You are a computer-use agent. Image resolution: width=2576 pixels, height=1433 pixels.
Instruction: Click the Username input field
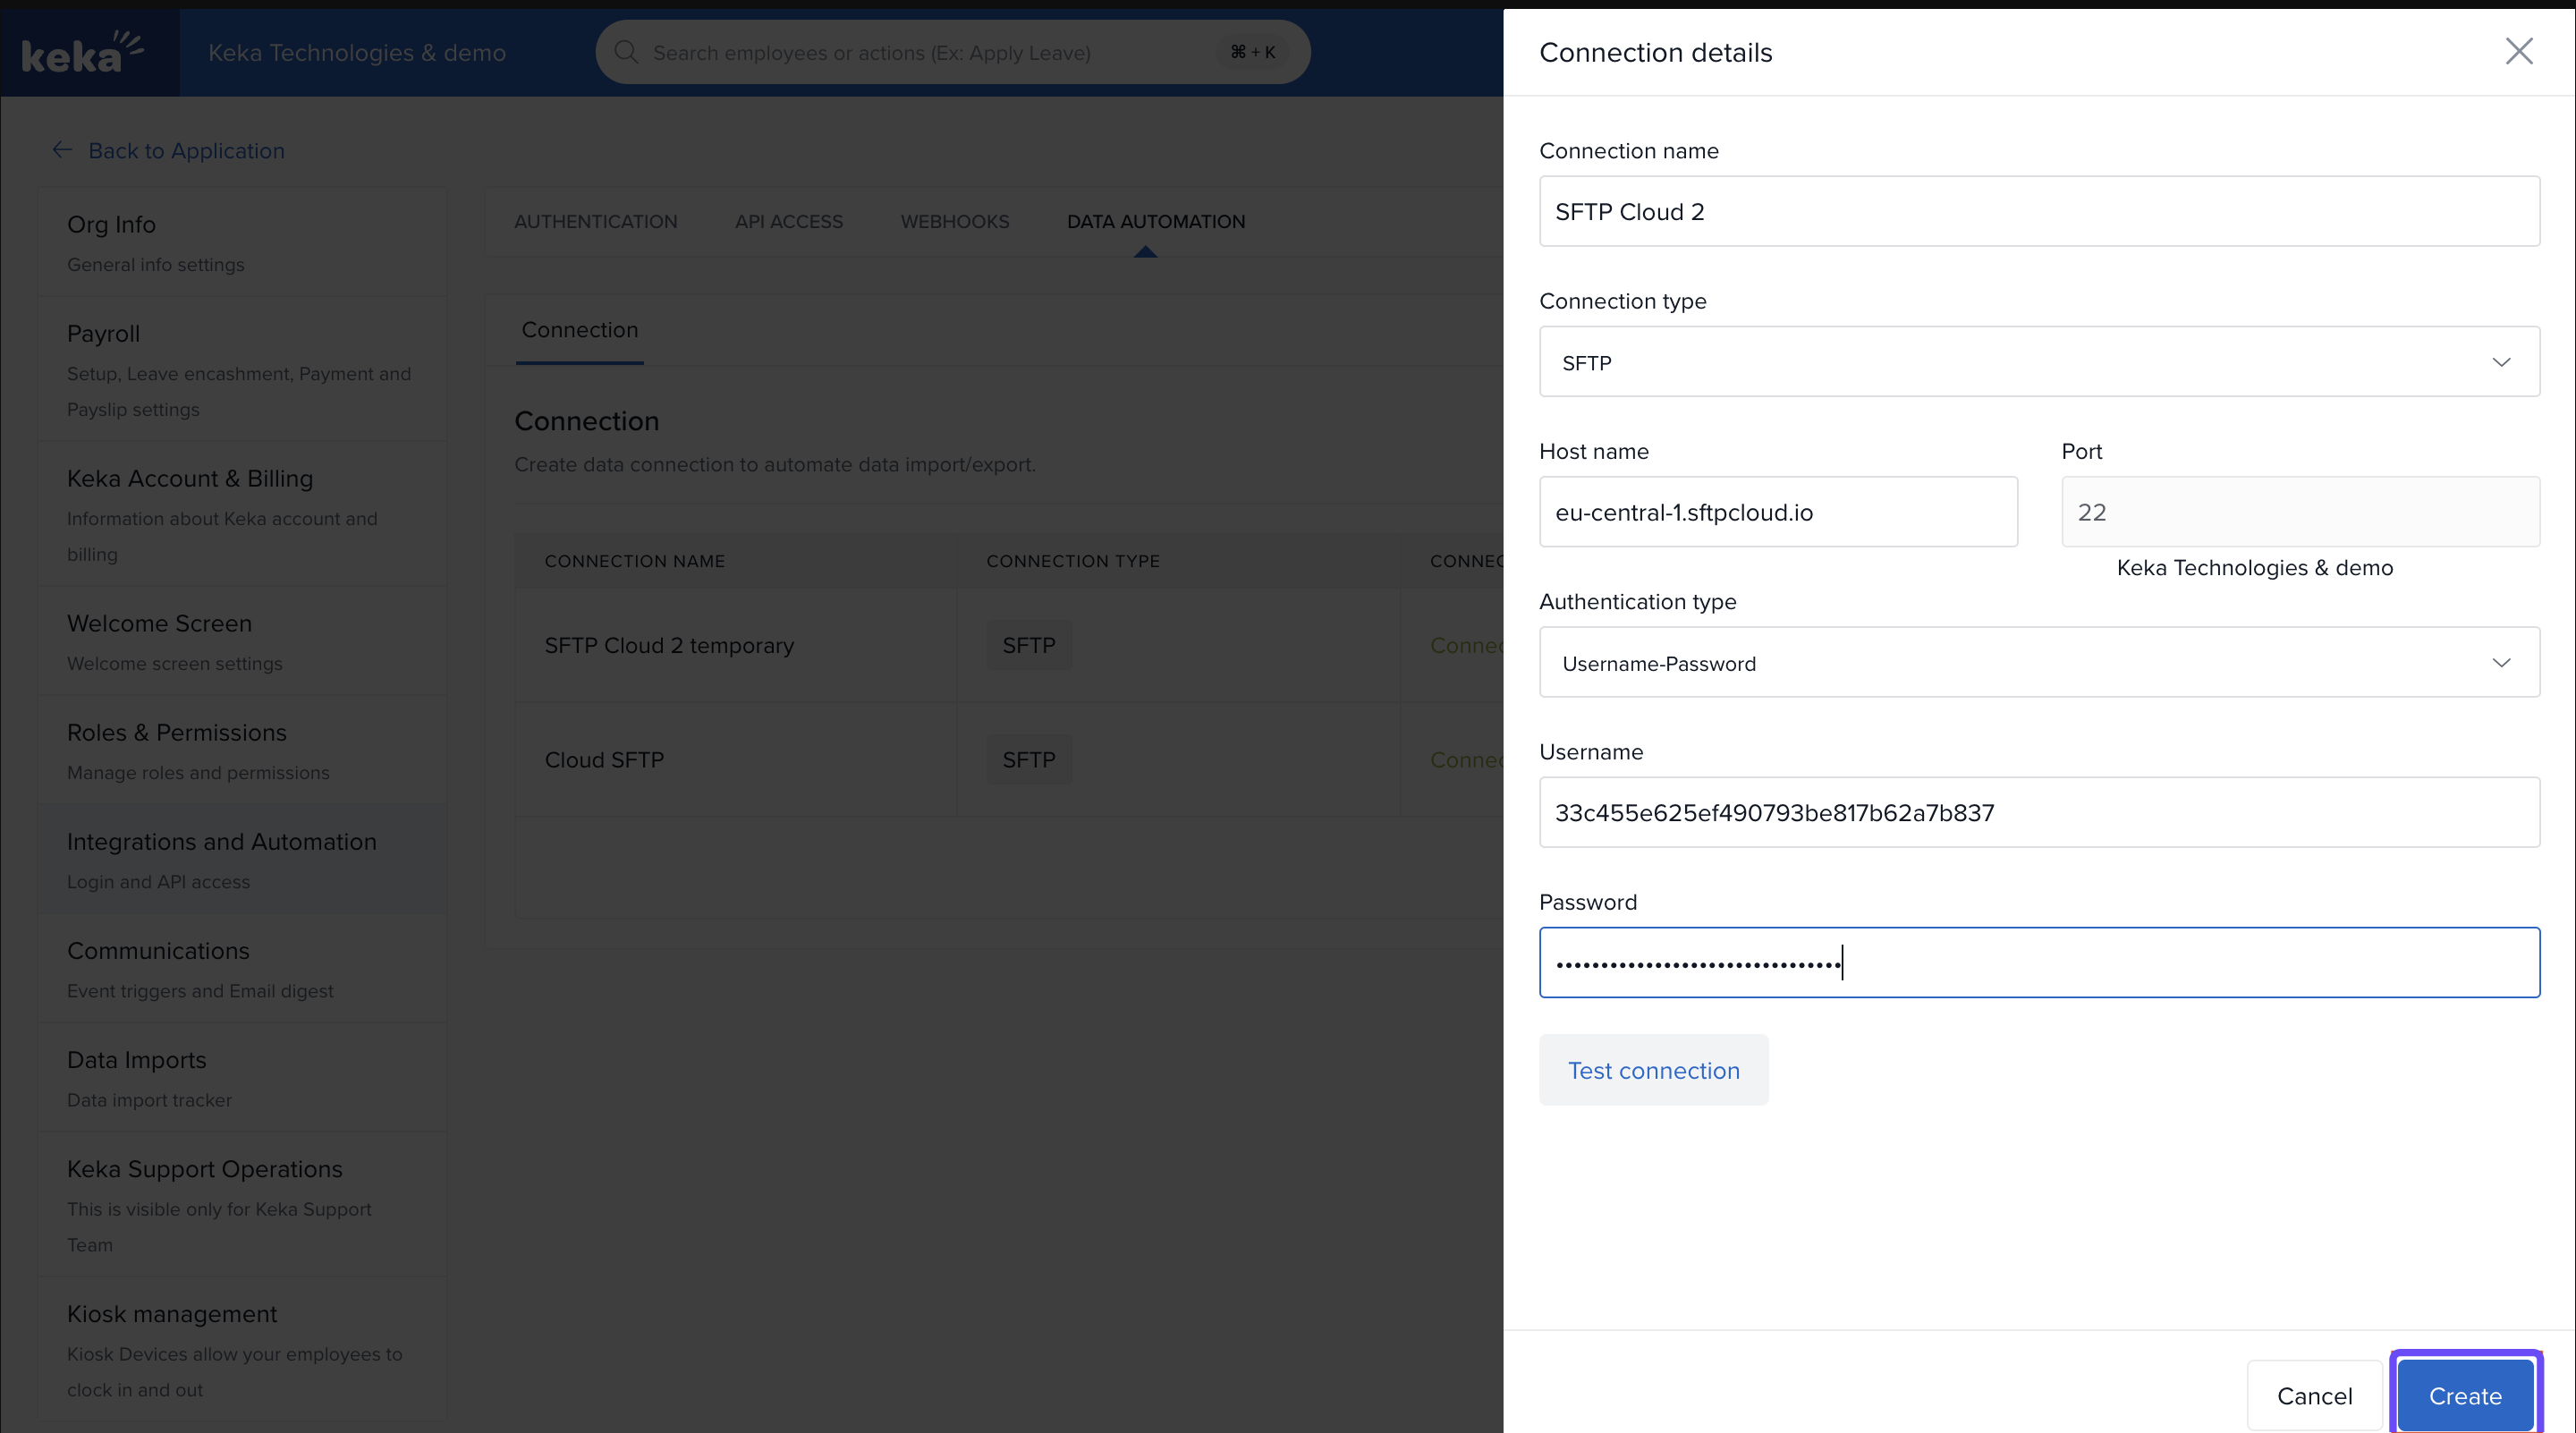(x=2038, y=813)
